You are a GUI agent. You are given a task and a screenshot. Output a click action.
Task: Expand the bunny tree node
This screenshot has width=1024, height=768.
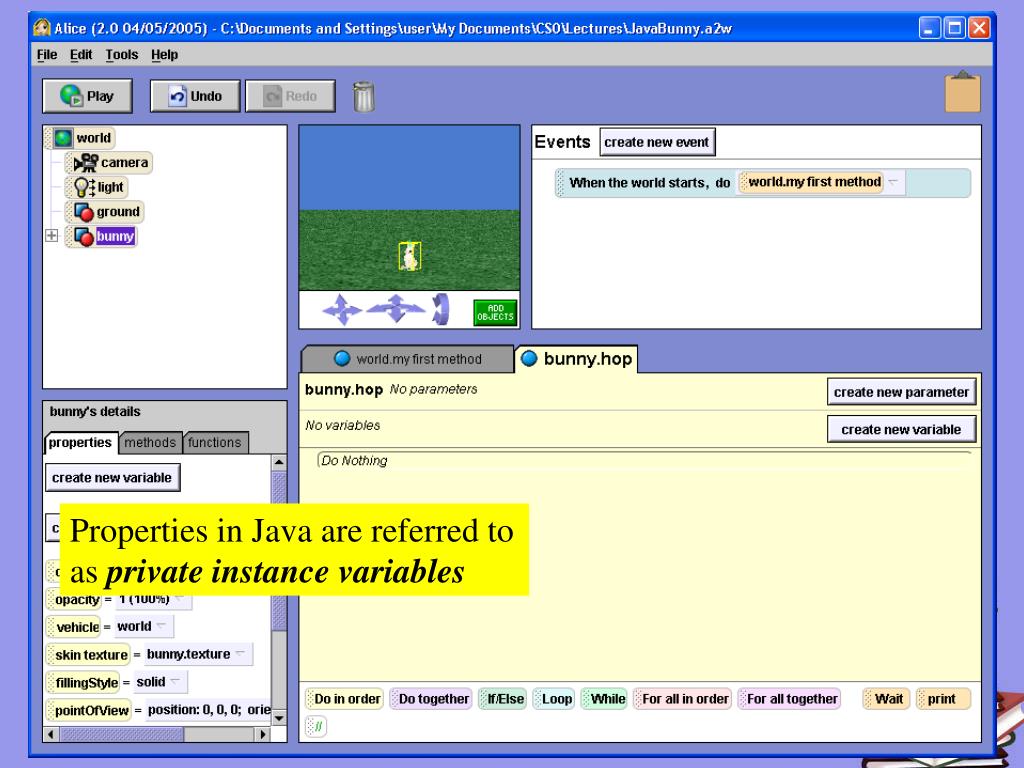pyautogui.click(x=50, y=237)
